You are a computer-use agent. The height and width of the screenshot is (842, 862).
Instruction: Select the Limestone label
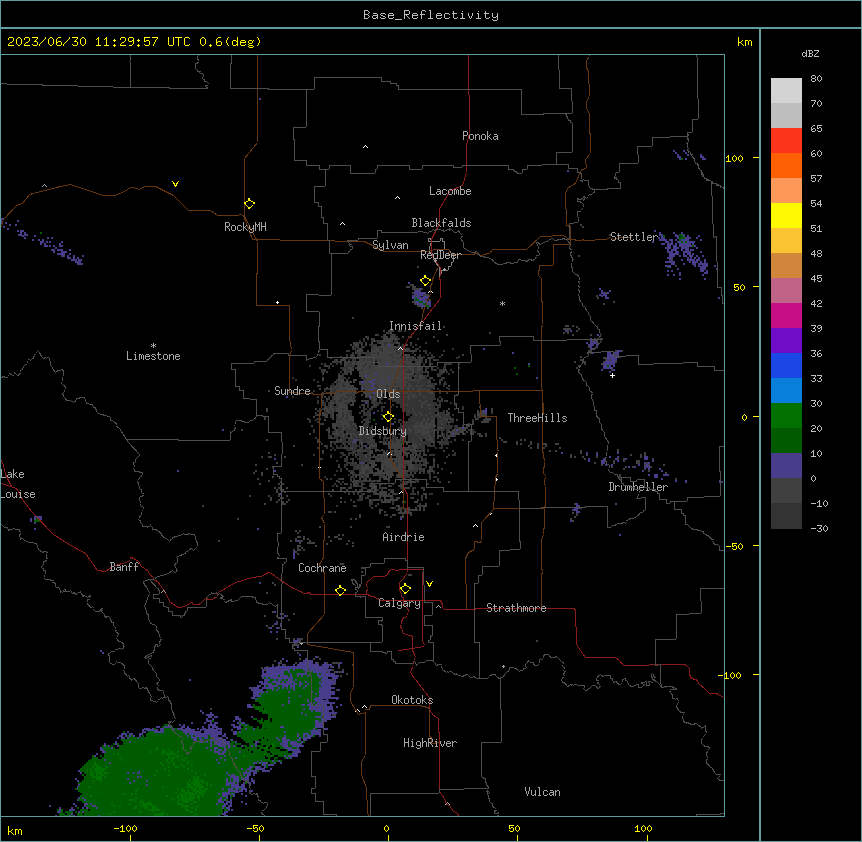[153, 356]
